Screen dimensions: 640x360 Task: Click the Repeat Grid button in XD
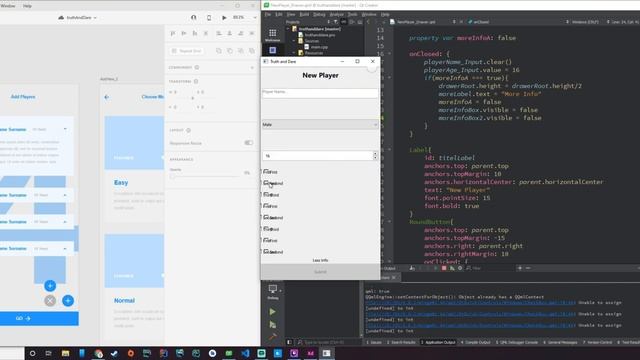[187, 51]
